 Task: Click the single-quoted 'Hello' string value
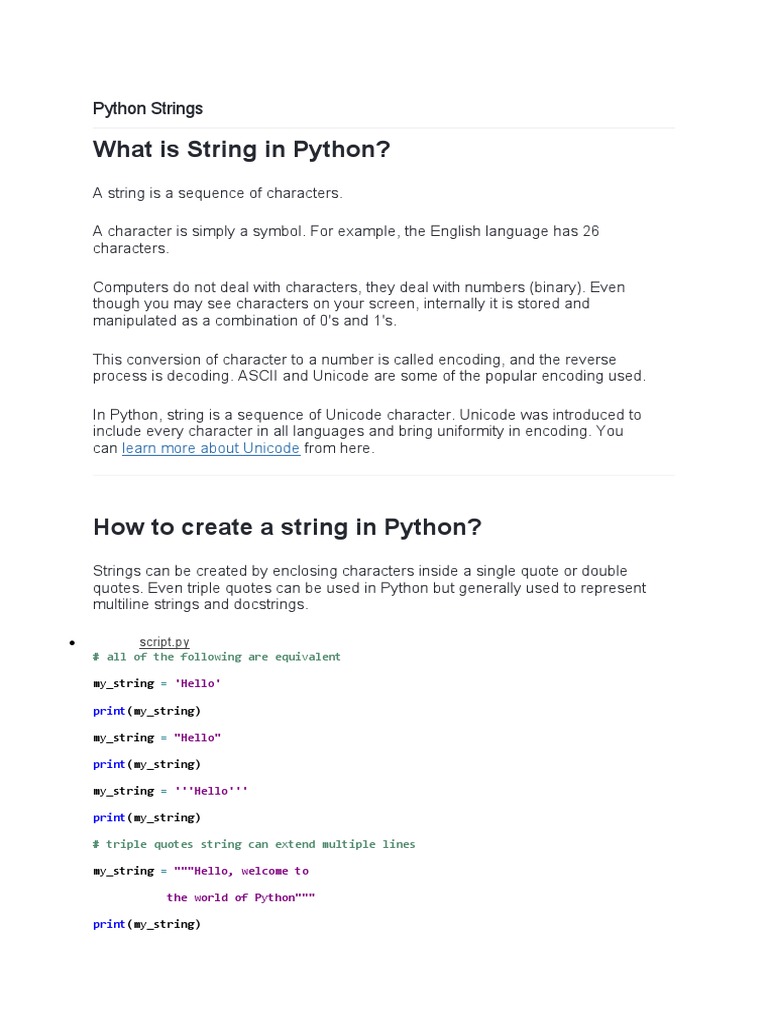pos(197,684)
